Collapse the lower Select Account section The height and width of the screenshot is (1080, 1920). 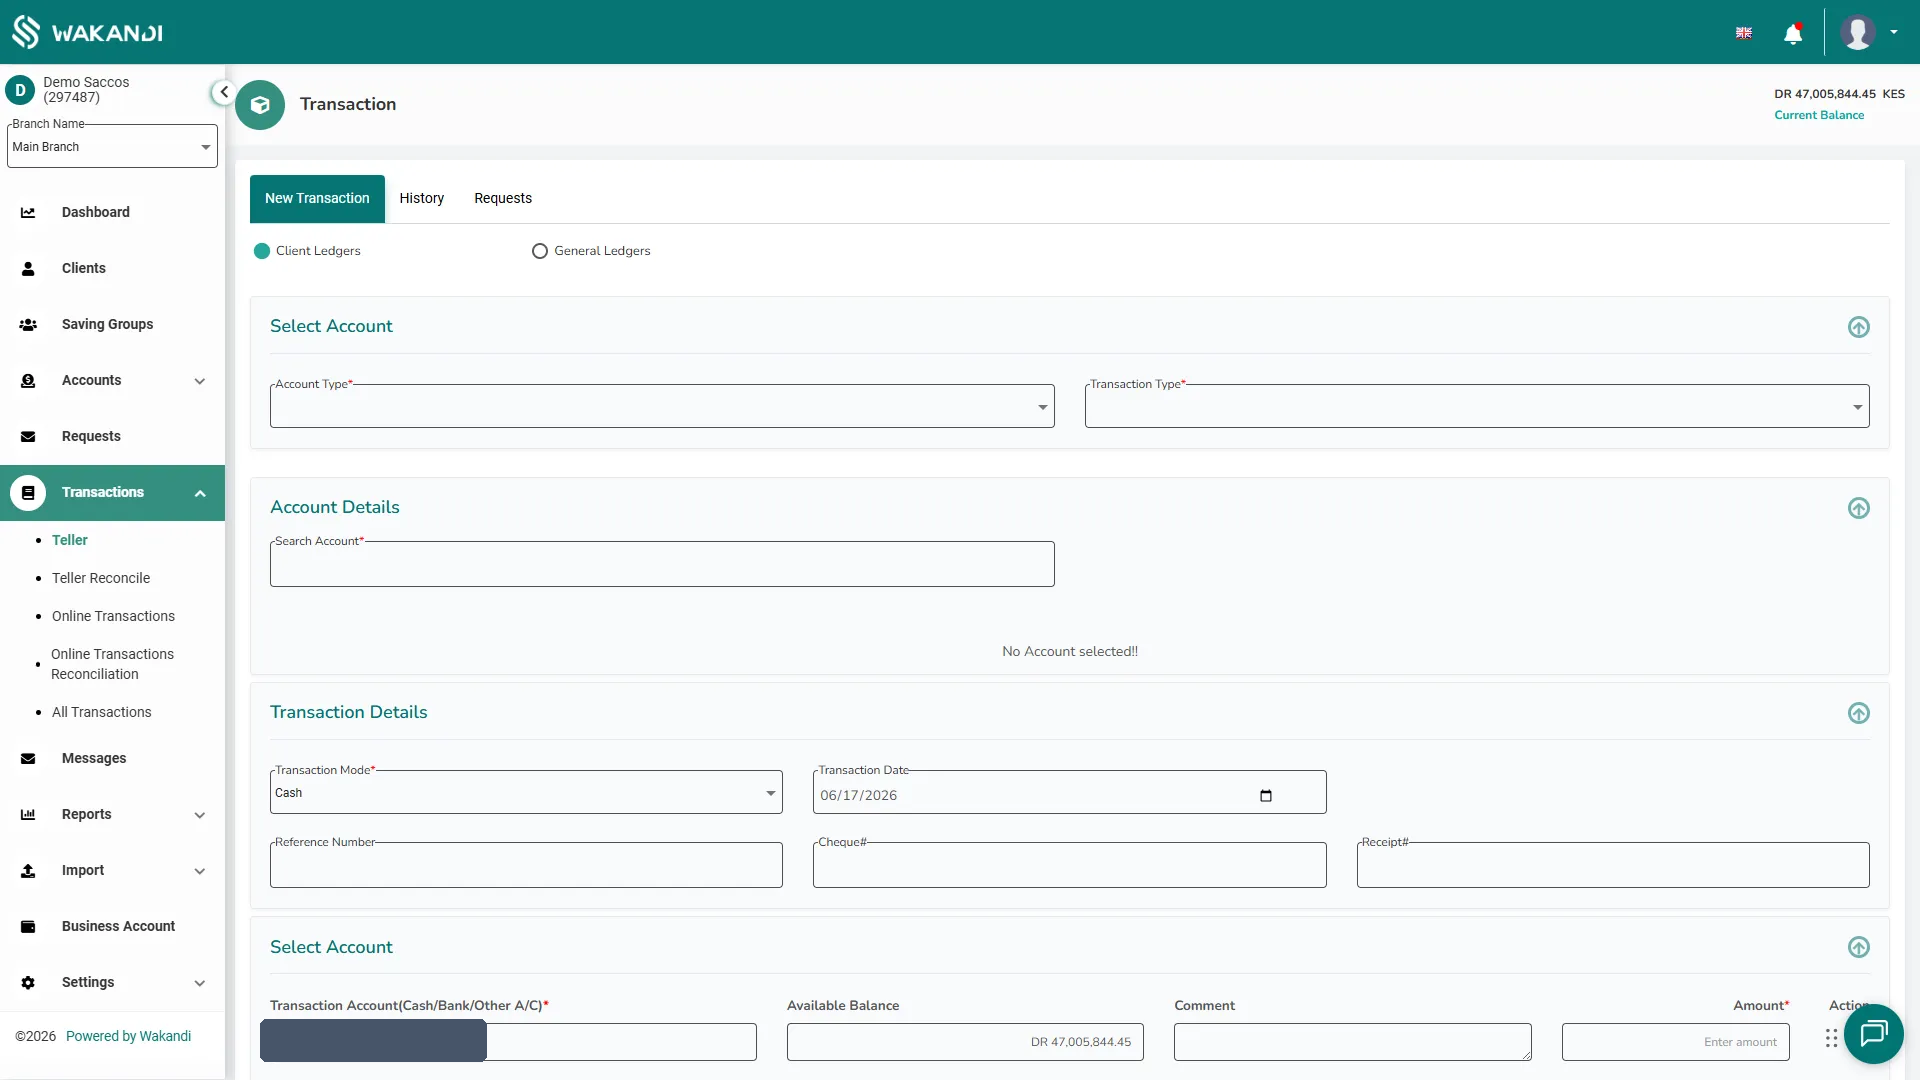(1858, 947)
